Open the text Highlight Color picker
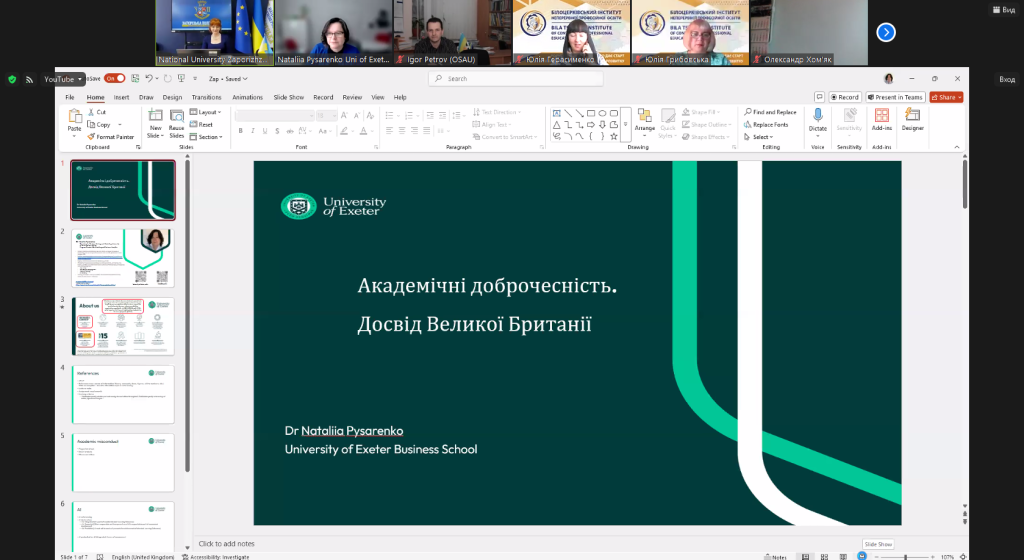Screen dimensions: 1024x560 click(x=344, y=131)
